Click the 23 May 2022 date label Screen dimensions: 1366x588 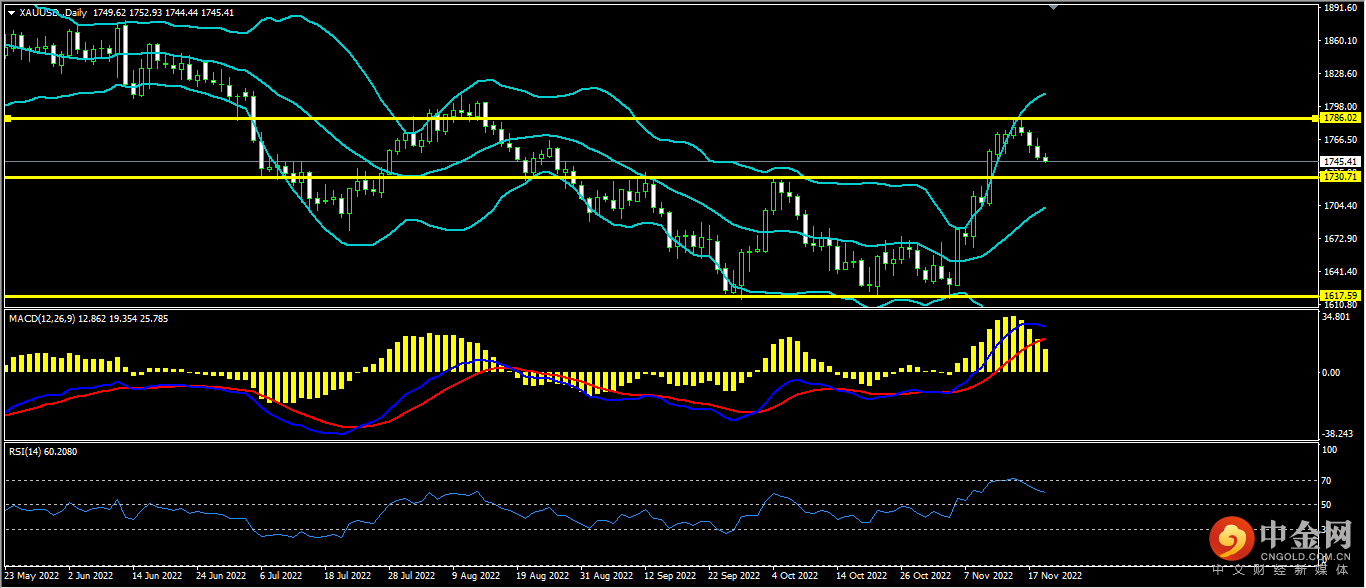pos(32,576)
